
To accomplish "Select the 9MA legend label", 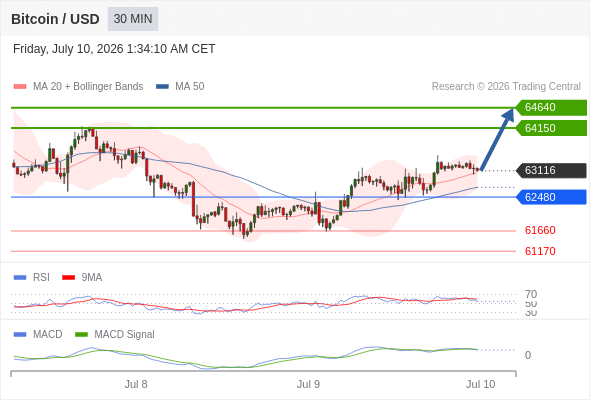I will pos(92,278).
